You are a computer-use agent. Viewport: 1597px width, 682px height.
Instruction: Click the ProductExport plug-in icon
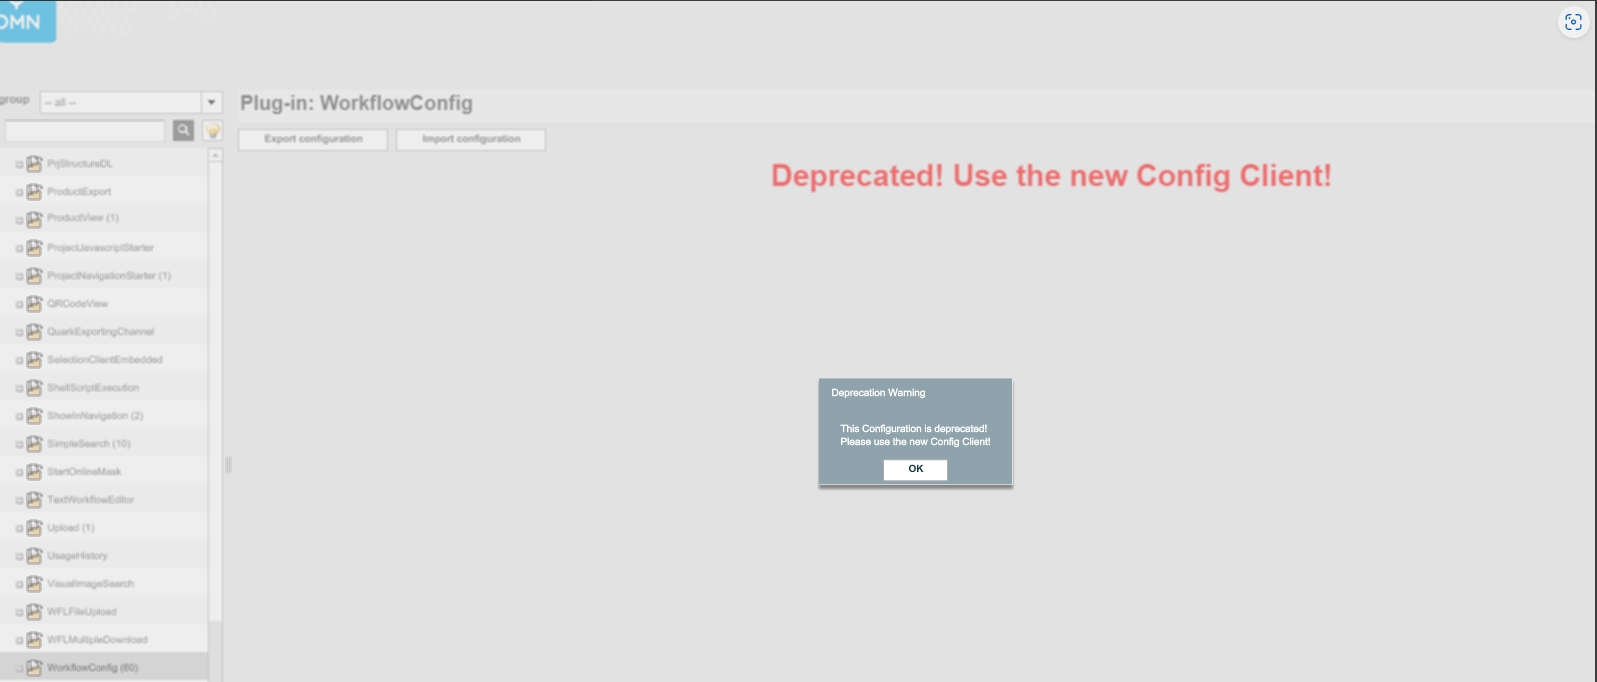(x=35, y=192)
